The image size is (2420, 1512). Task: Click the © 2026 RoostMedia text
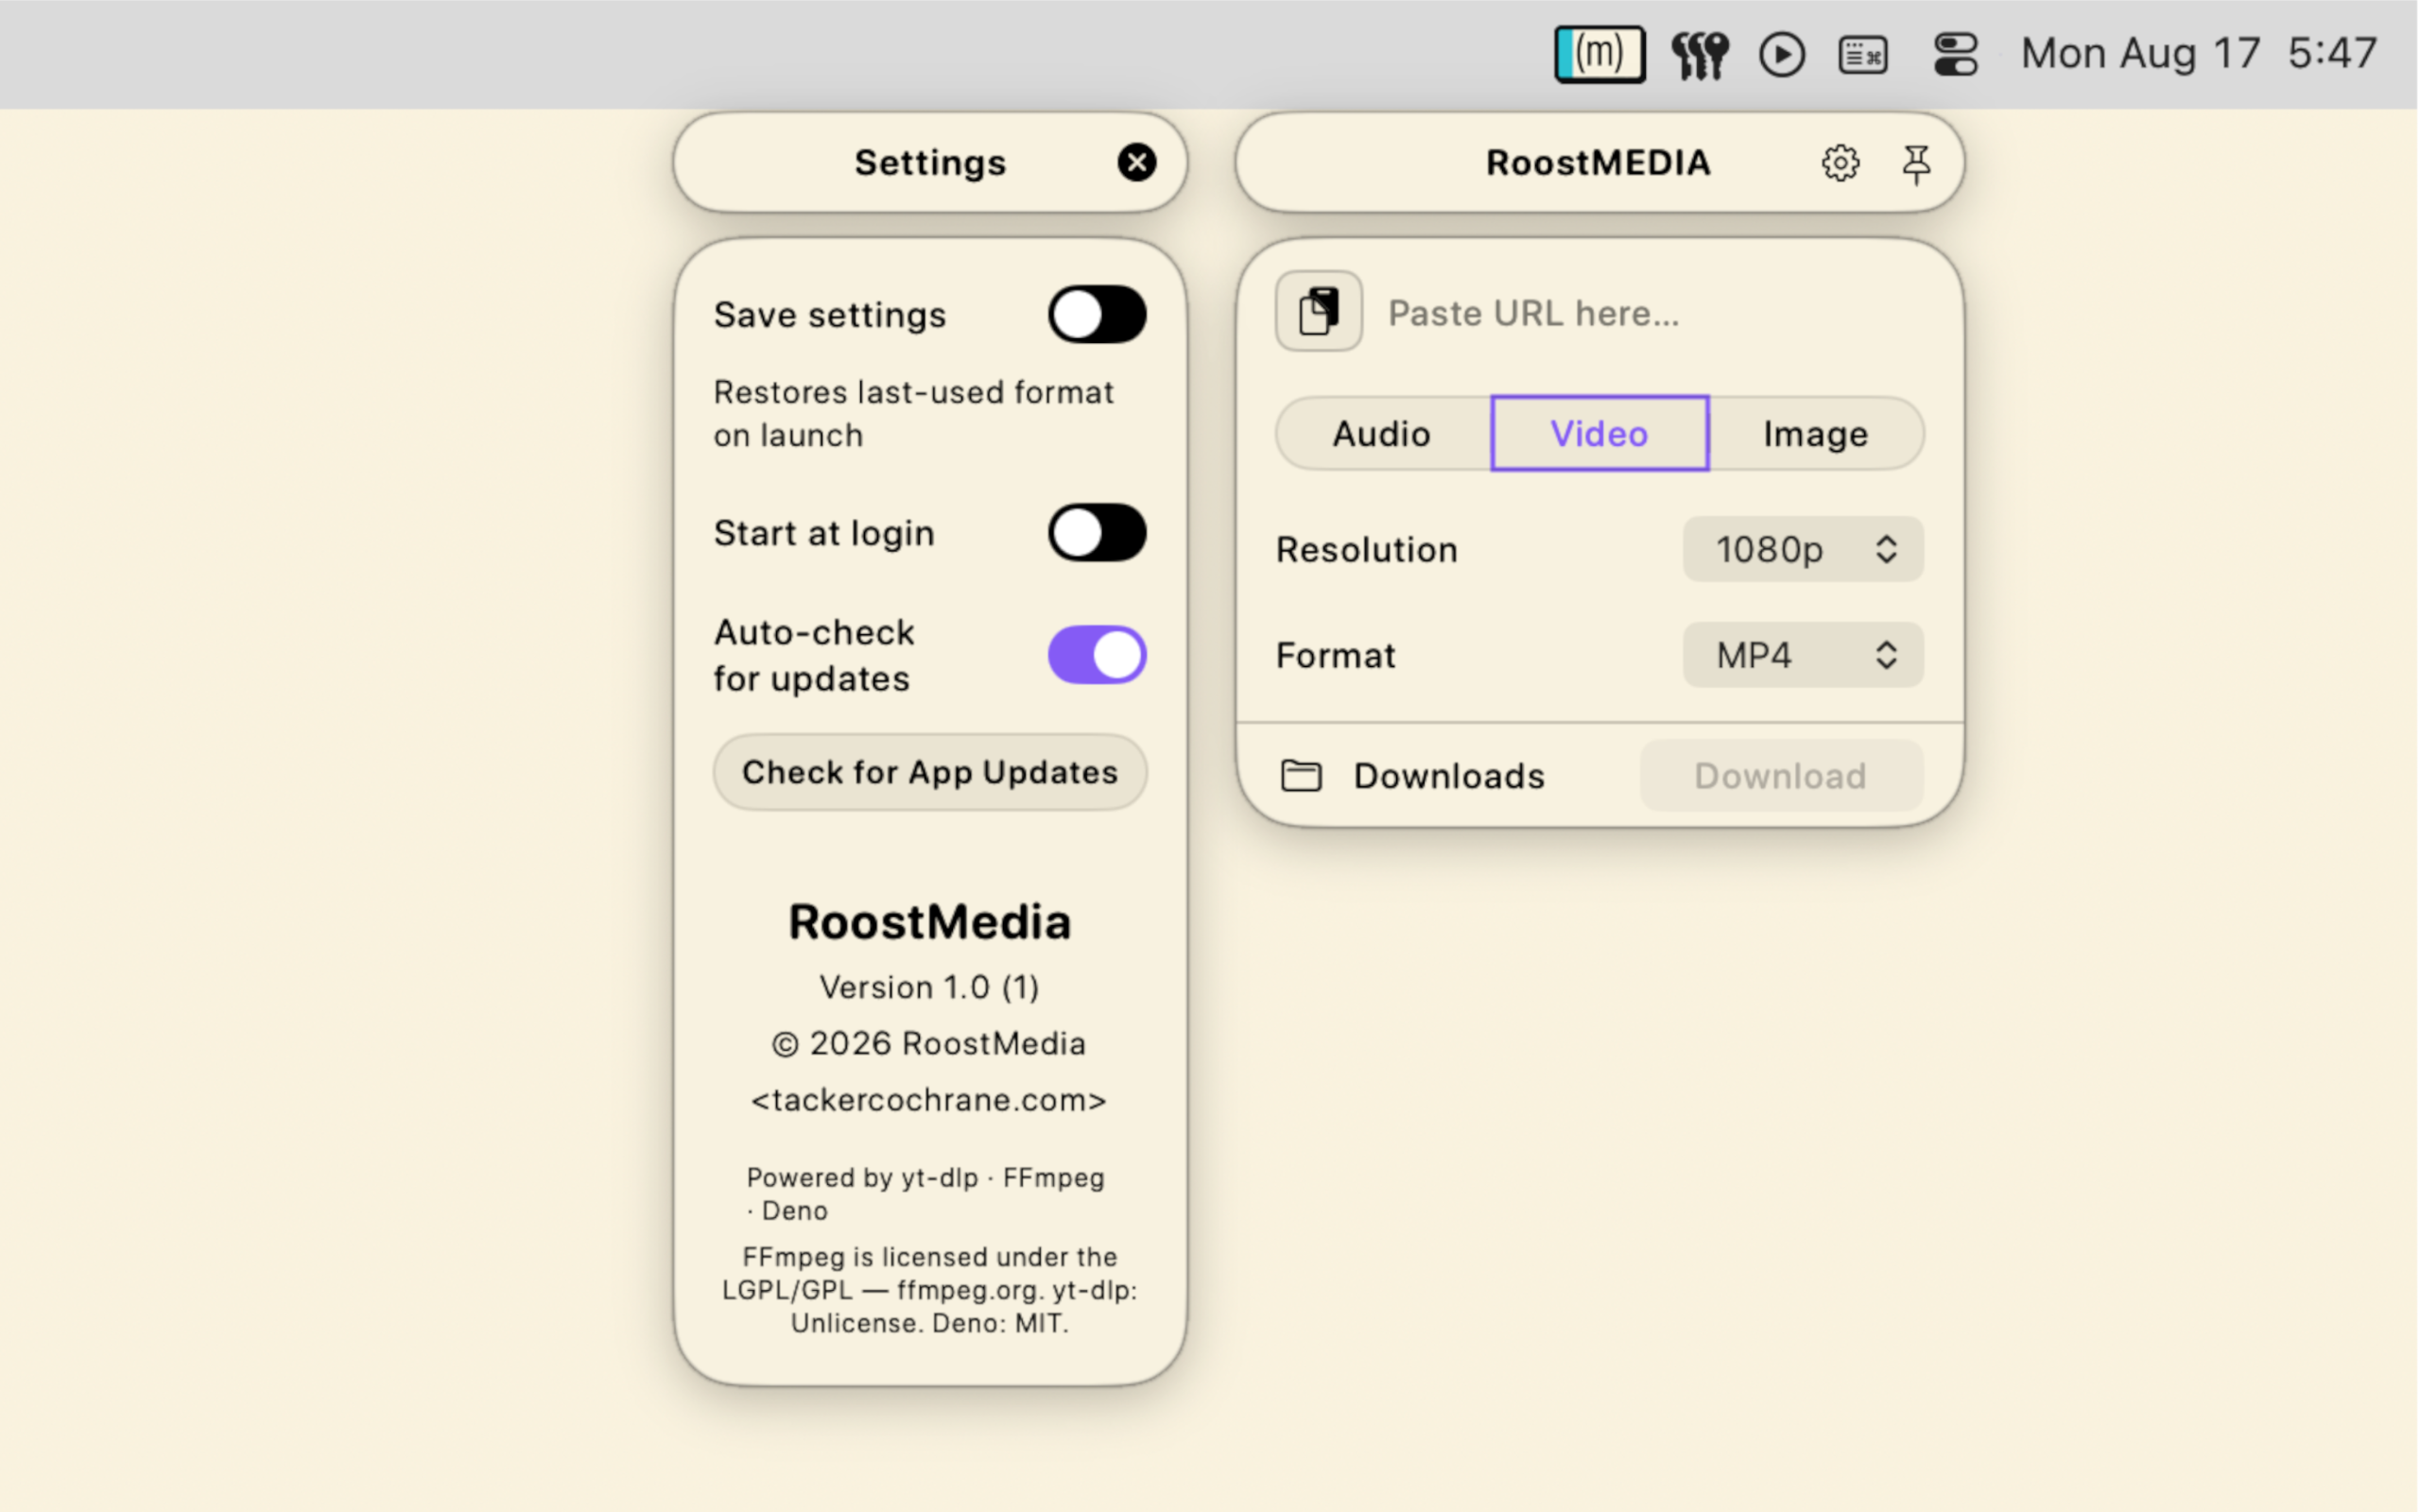pyautogui.click(x=929, y=1044)
